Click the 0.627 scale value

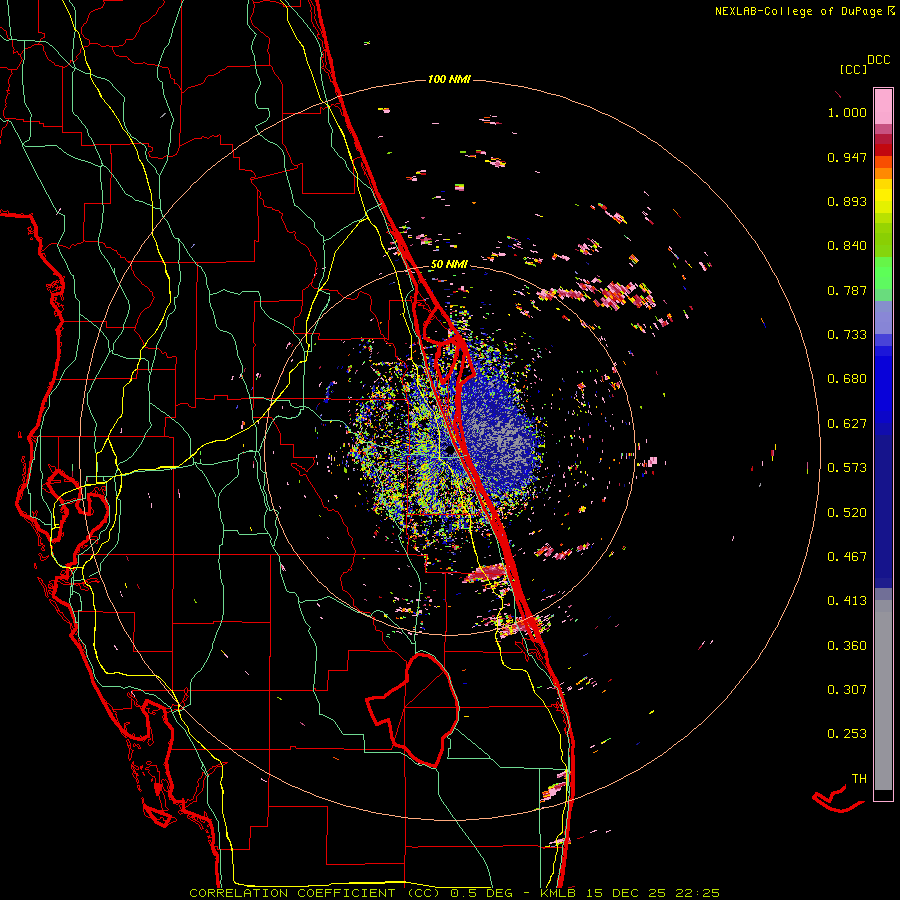pyautogui.click(x=847, y=424)
